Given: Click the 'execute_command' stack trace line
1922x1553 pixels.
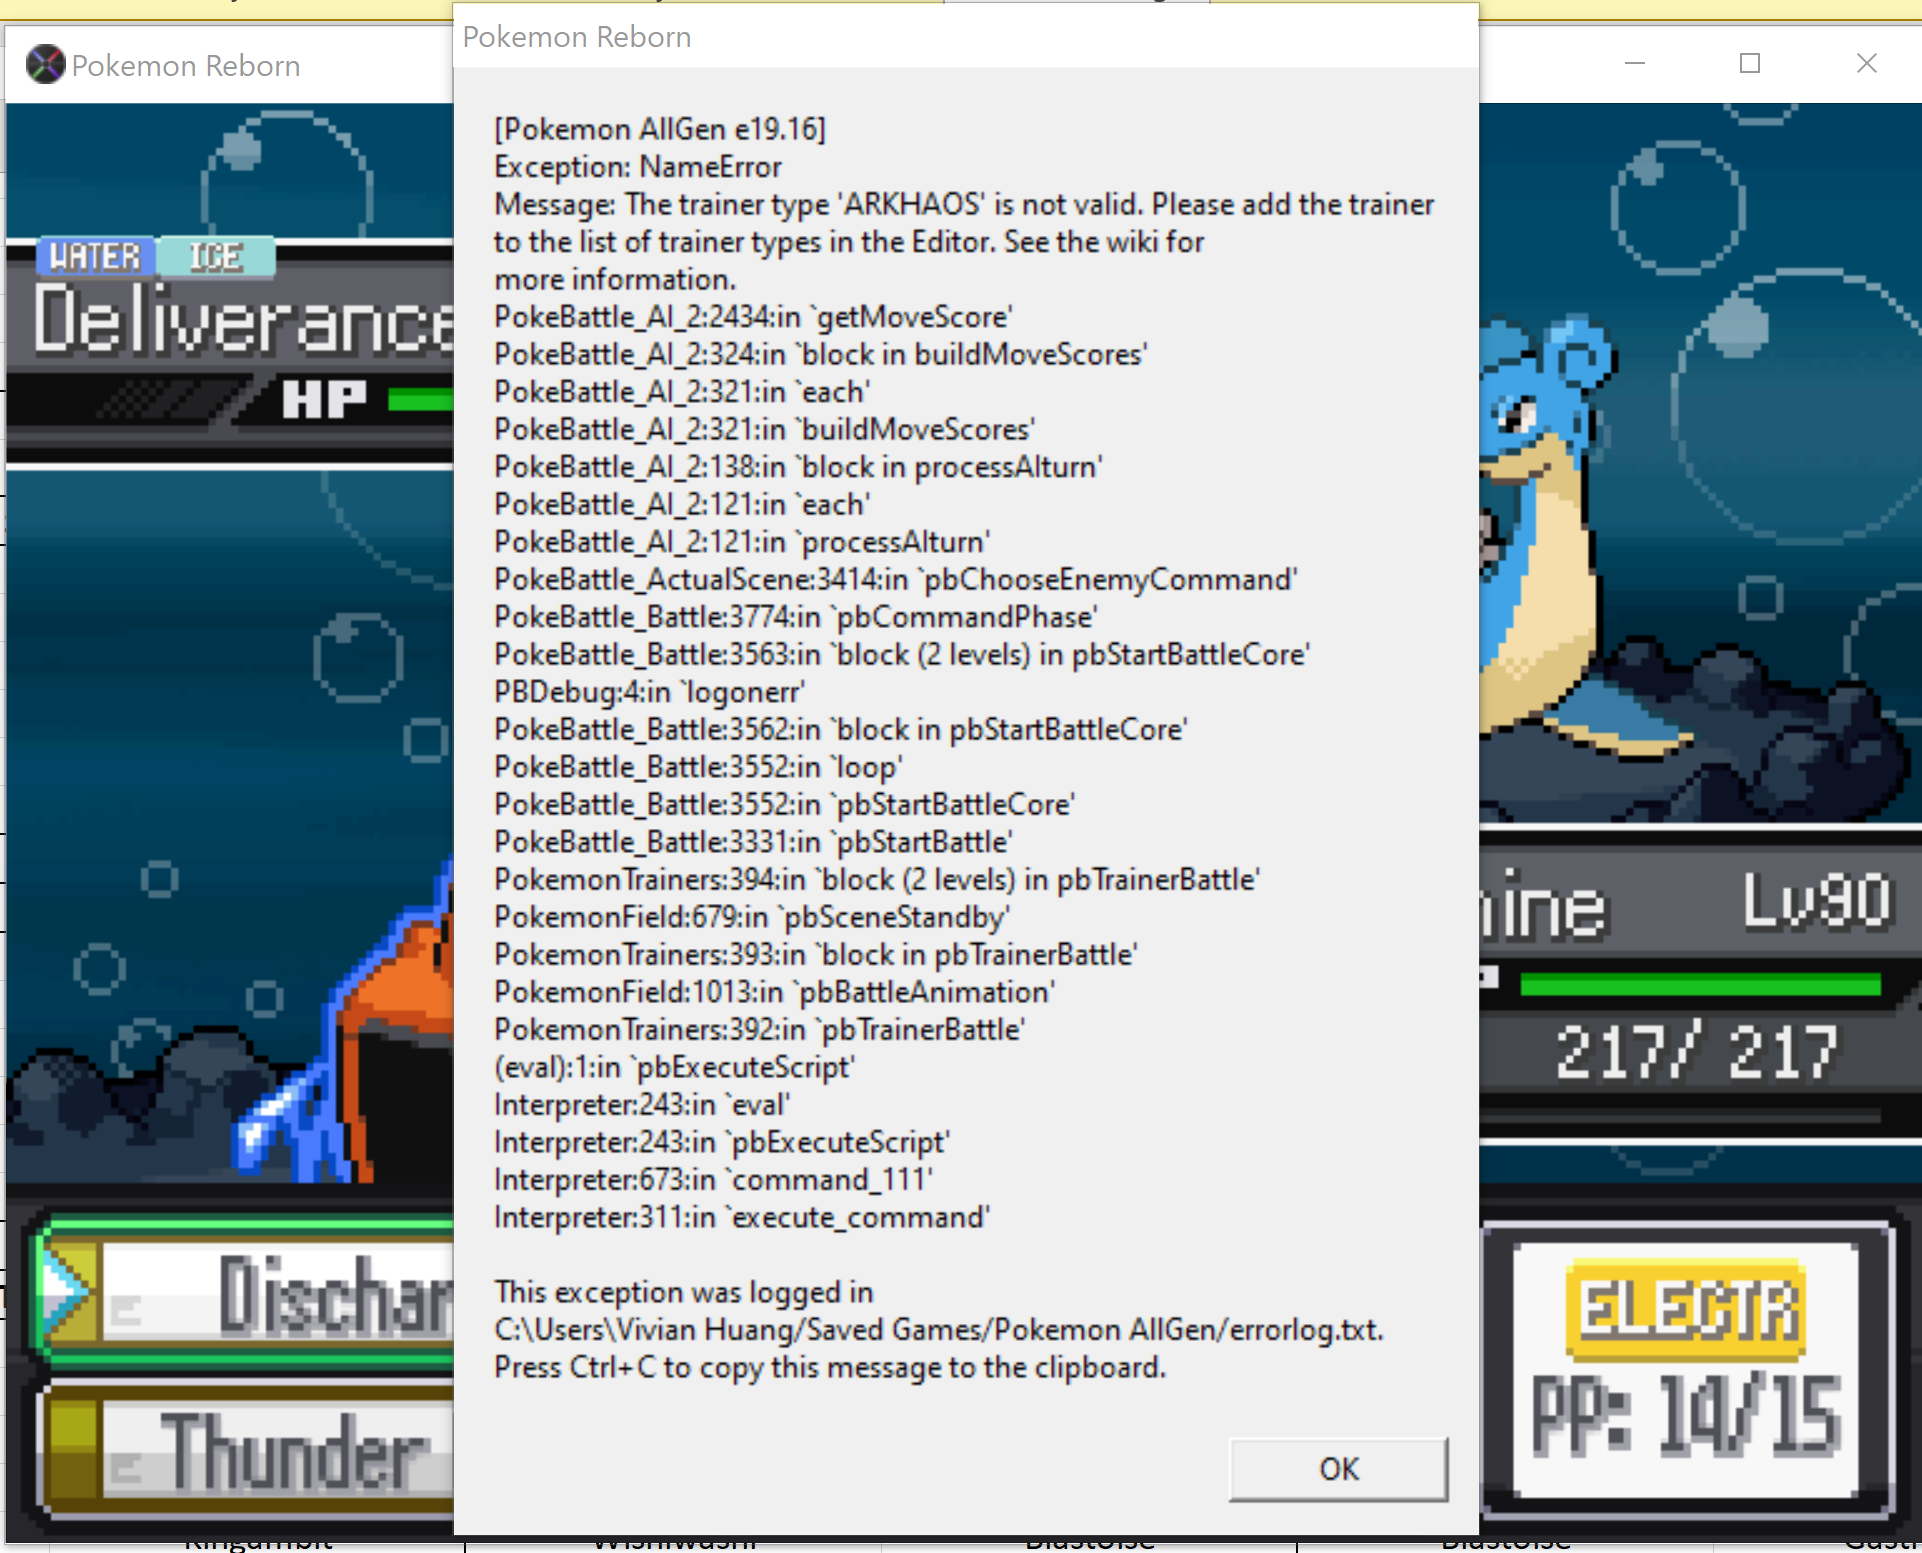Looking at the screenshot, I should coord(742,1218).
